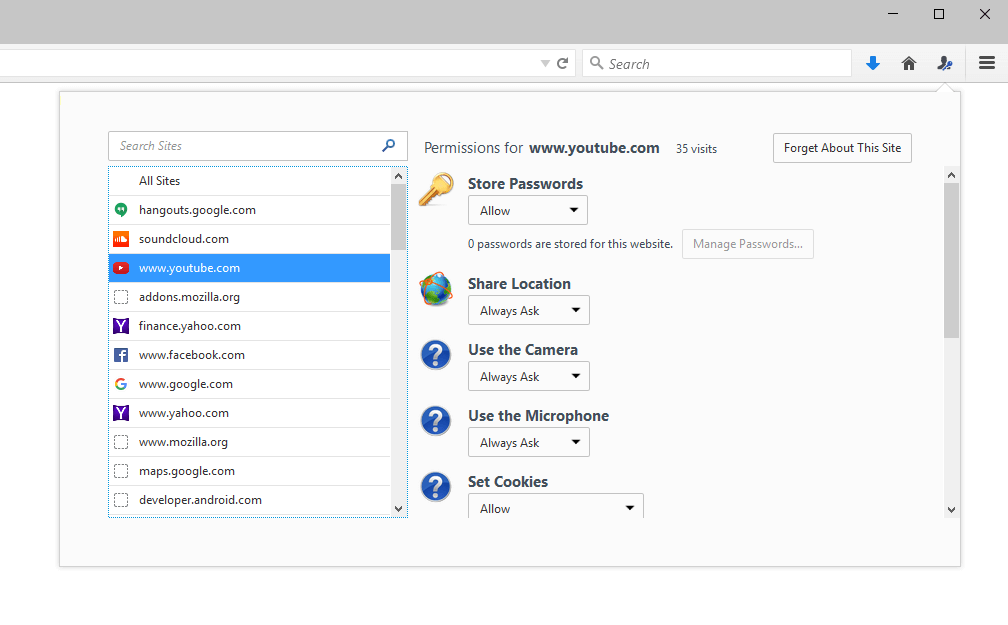Image resolution: width=1008 pixels, height=625 pixels.
Task: Click site list scroll up arrow
Action: [399, 176]
